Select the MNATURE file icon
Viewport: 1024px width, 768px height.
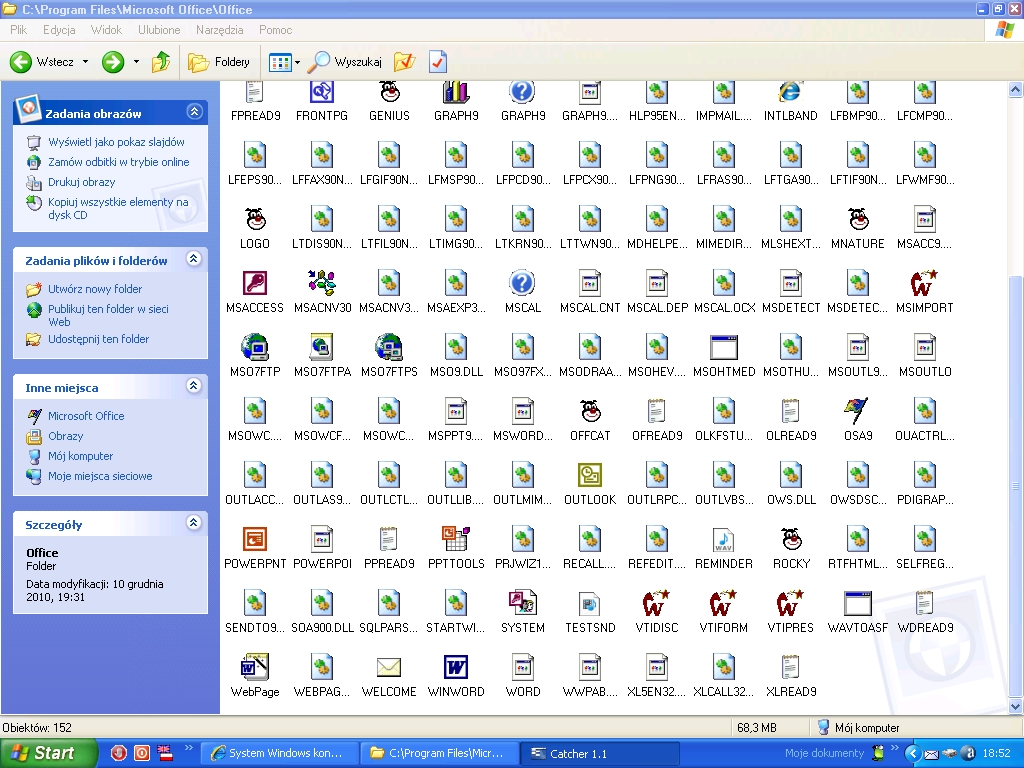(x=858, y=219)
